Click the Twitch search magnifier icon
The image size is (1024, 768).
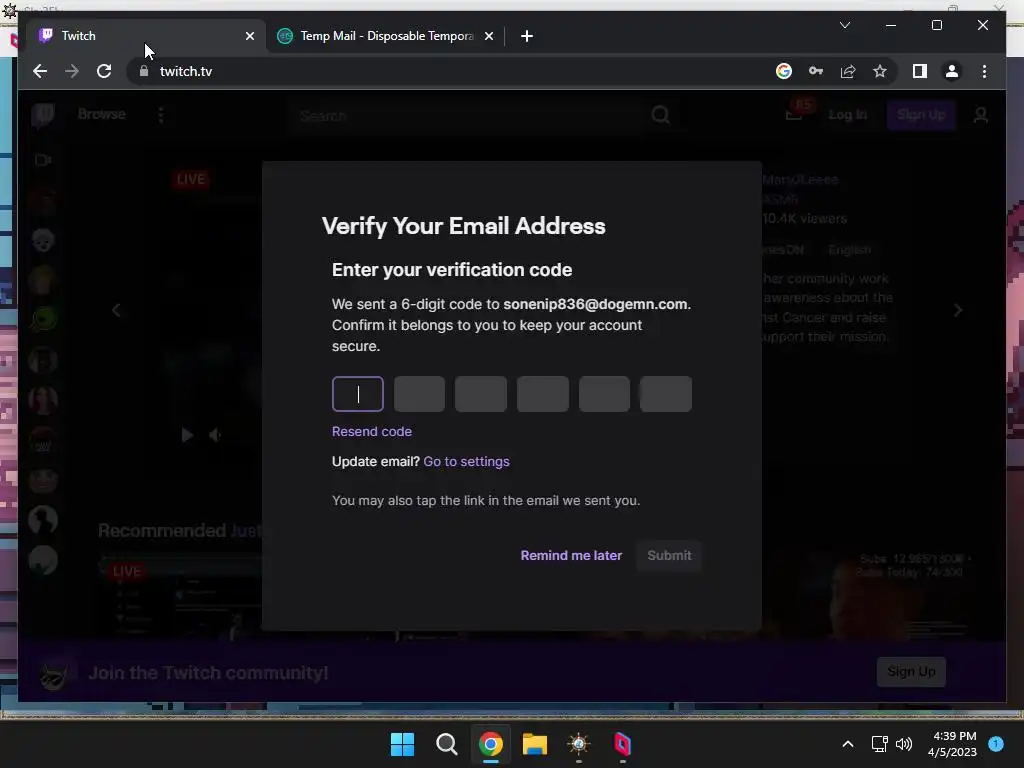660,116
